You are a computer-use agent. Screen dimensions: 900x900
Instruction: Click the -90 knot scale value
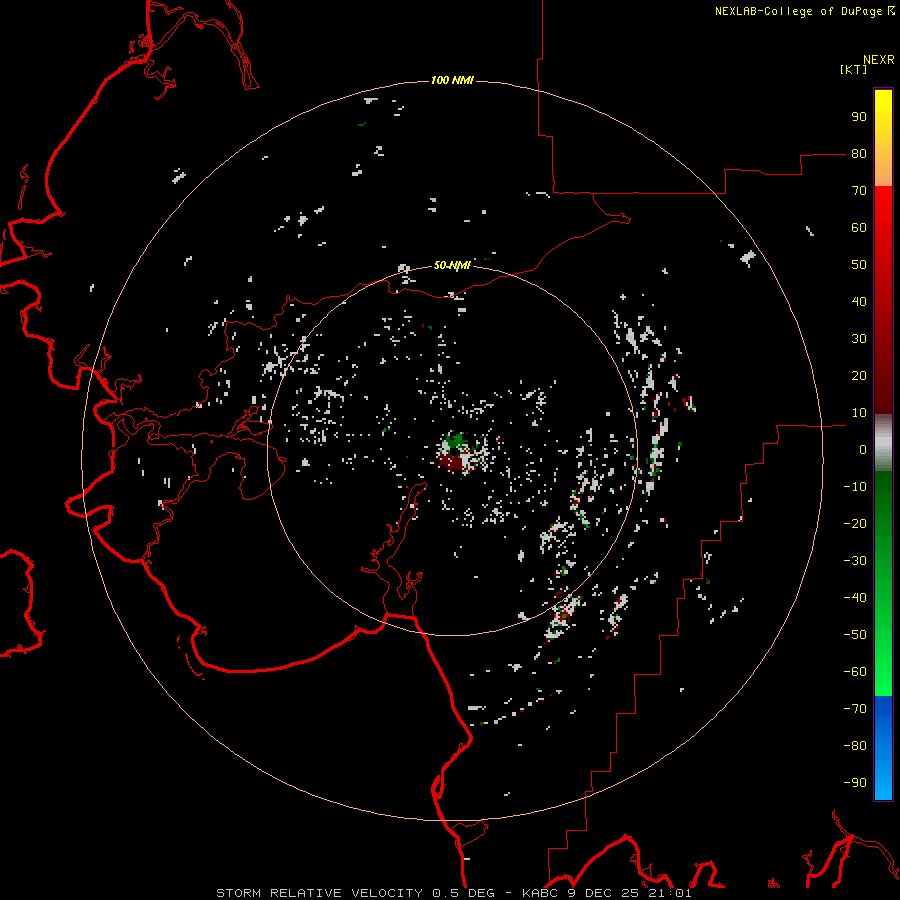(855, 783)
